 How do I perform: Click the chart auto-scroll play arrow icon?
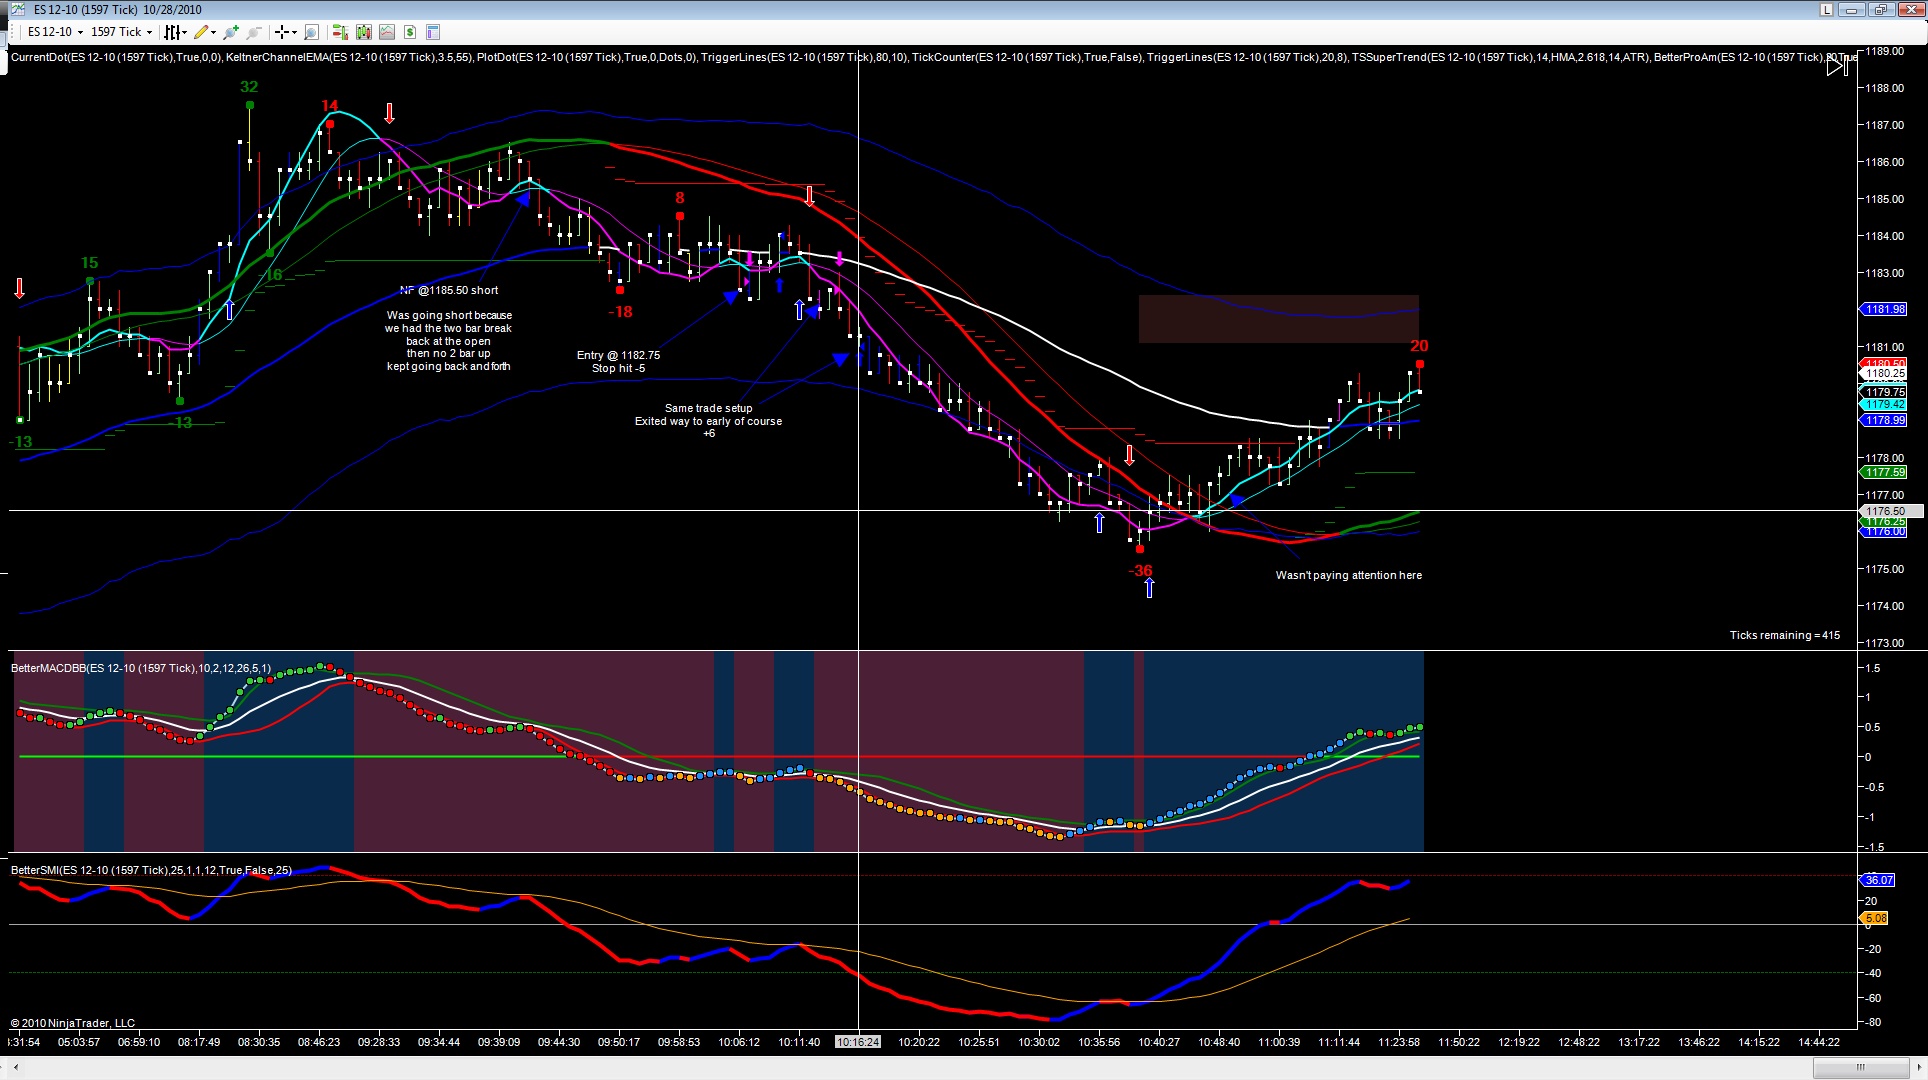pyautogui.click(x=1838, y=65)
